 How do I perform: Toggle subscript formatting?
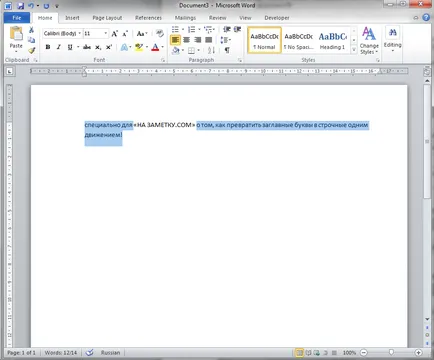point(98,47)
